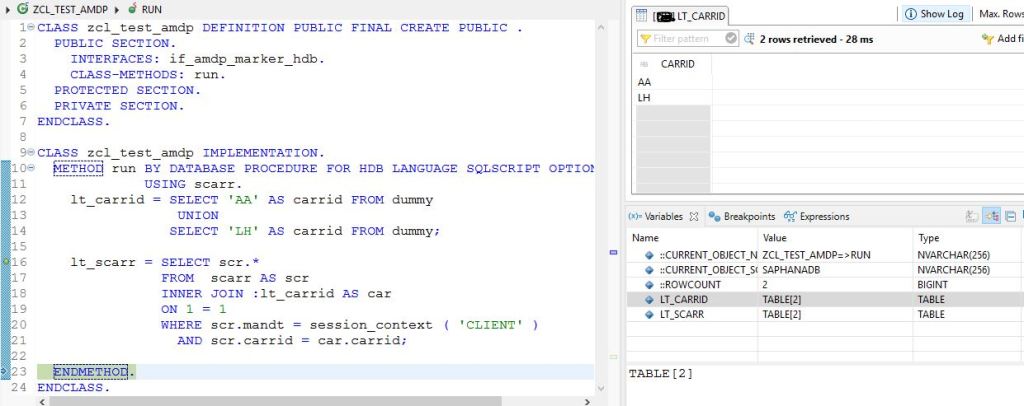
Task: Click the Collapse All icon in Variables toolbar
Action: (1010, 216)
